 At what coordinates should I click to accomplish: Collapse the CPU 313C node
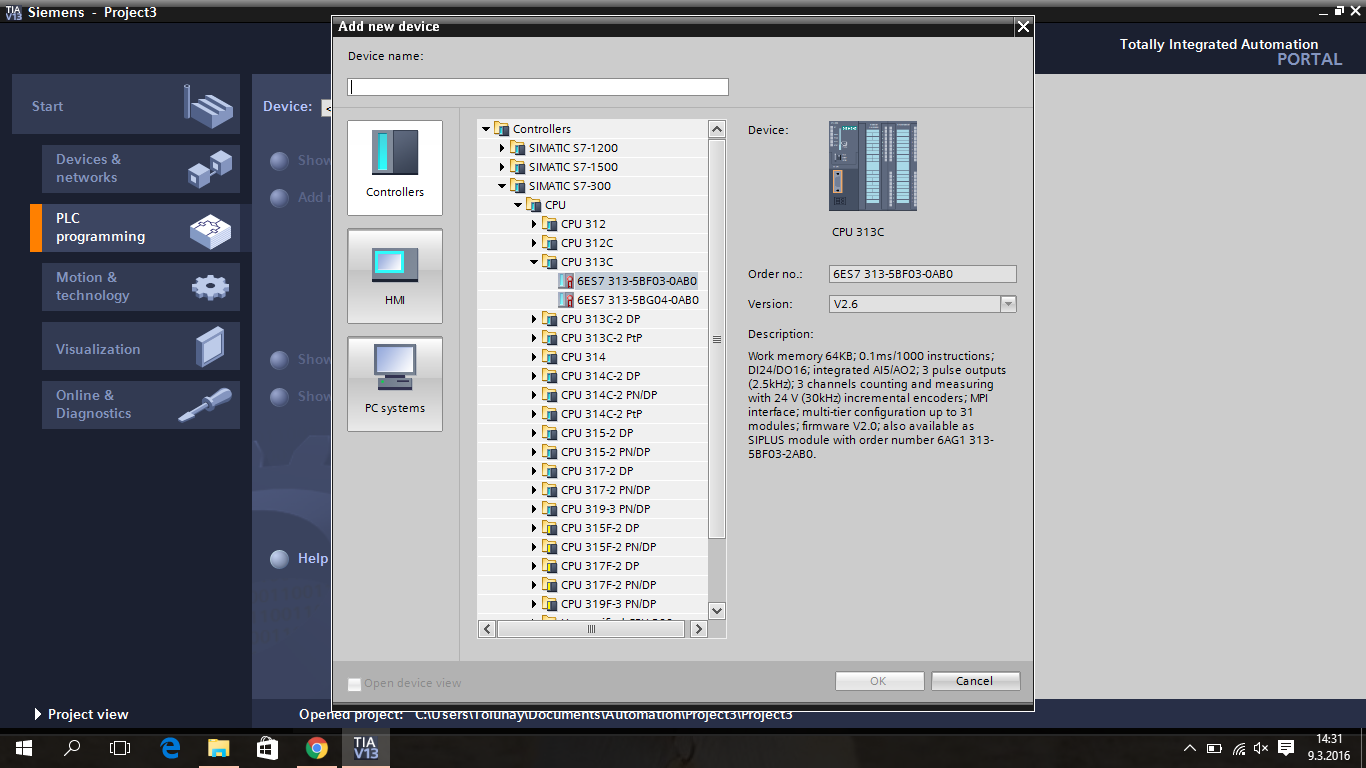click(534, 262)
